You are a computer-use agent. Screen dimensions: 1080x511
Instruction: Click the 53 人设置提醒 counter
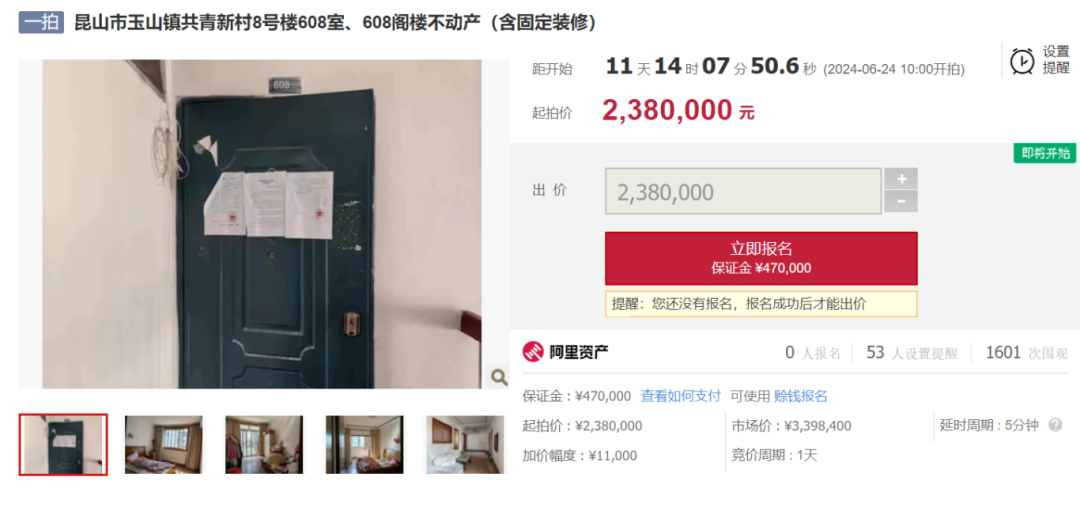point(912,353)
